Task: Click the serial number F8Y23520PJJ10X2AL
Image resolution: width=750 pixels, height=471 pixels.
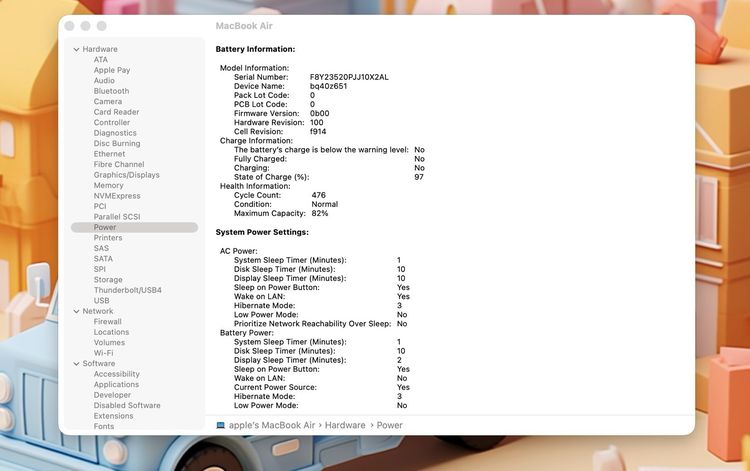Action: click(x=349, y=77)
